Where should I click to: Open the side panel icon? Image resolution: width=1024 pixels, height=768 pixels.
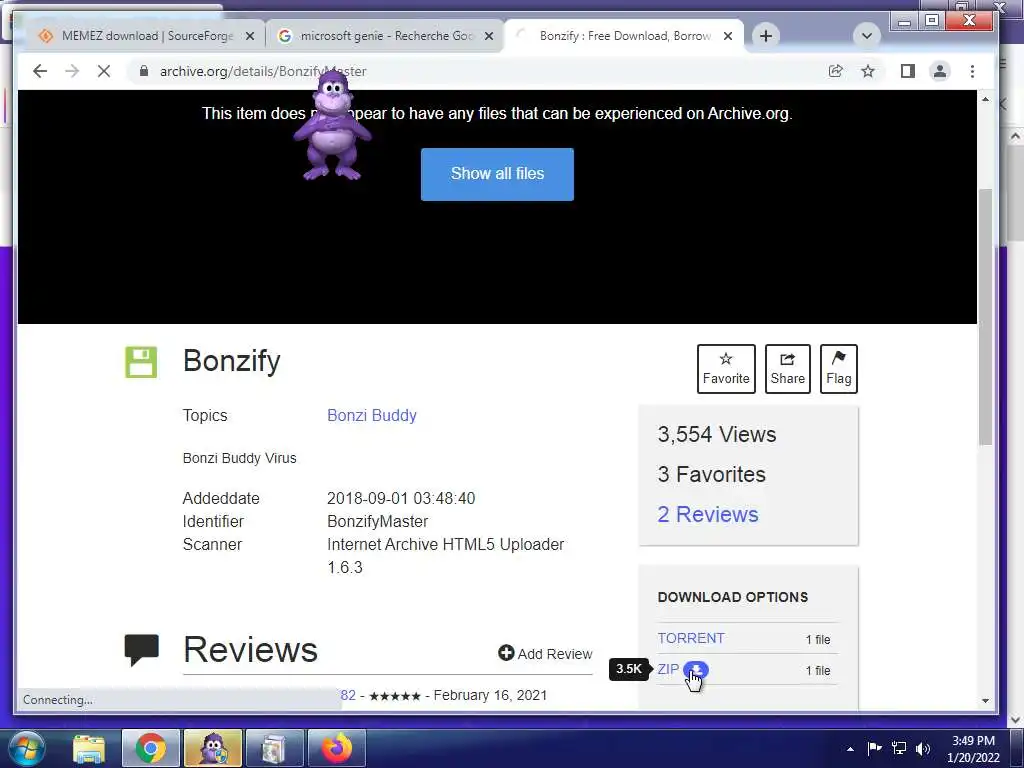(908, 71)
